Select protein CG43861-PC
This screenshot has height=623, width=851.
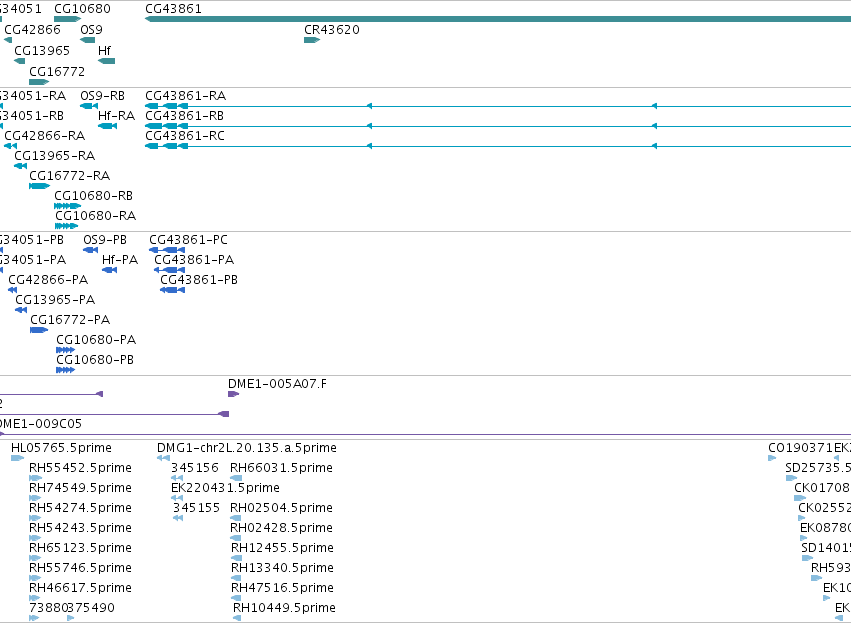coord(167,250)
